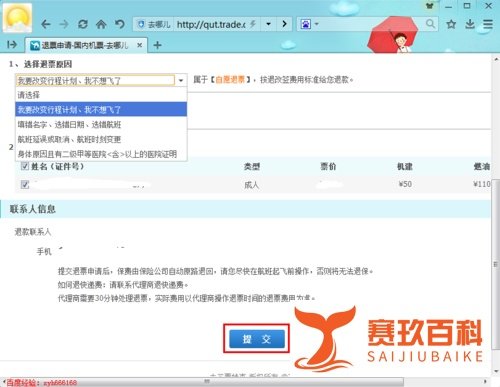Click the scroll up arrow of vertical scrollbar

point(496,59)
